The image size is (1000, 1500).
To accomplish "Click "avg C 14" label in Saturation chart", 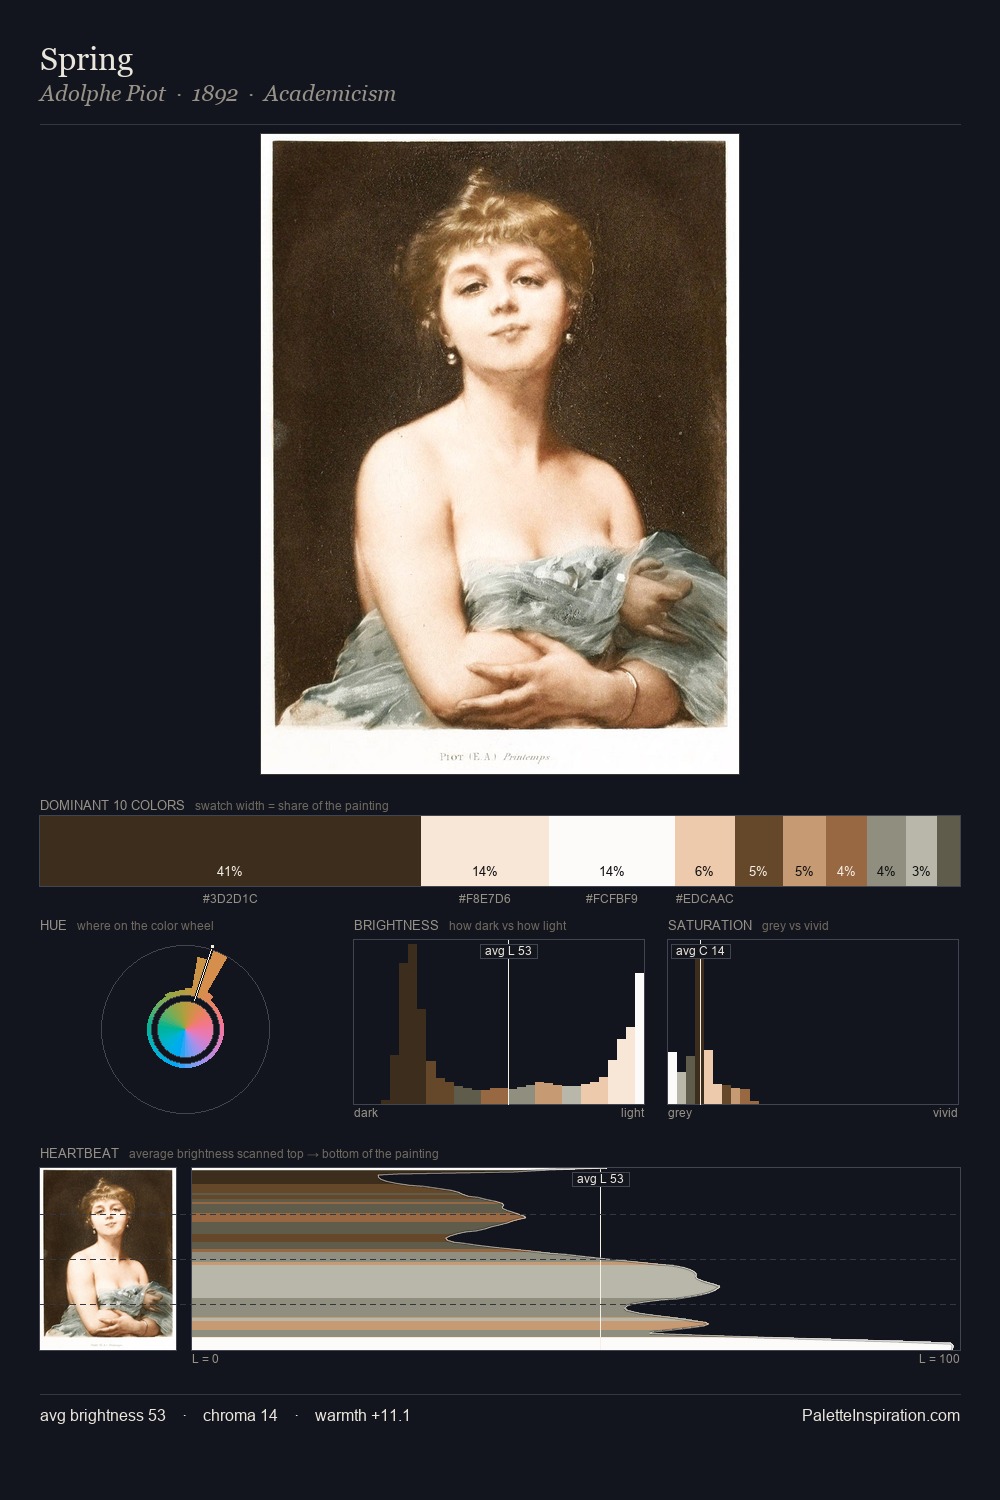I will click(x=700, y=951).
